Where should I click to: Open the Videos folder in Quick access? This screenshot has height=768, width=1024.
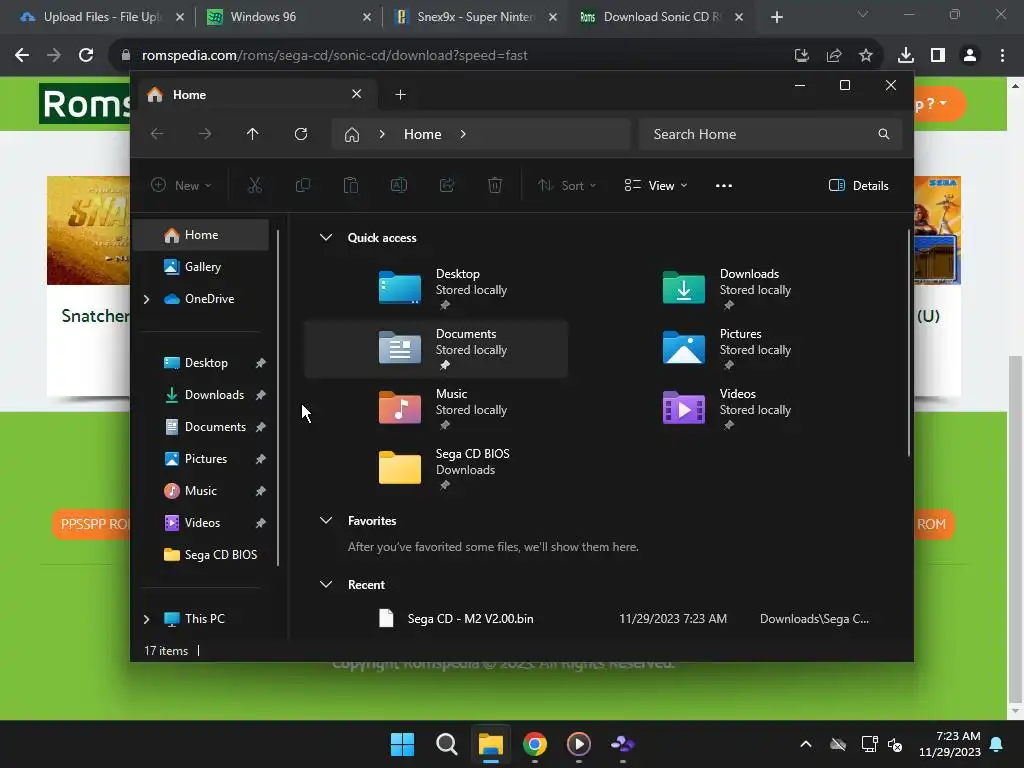[720, 409]
